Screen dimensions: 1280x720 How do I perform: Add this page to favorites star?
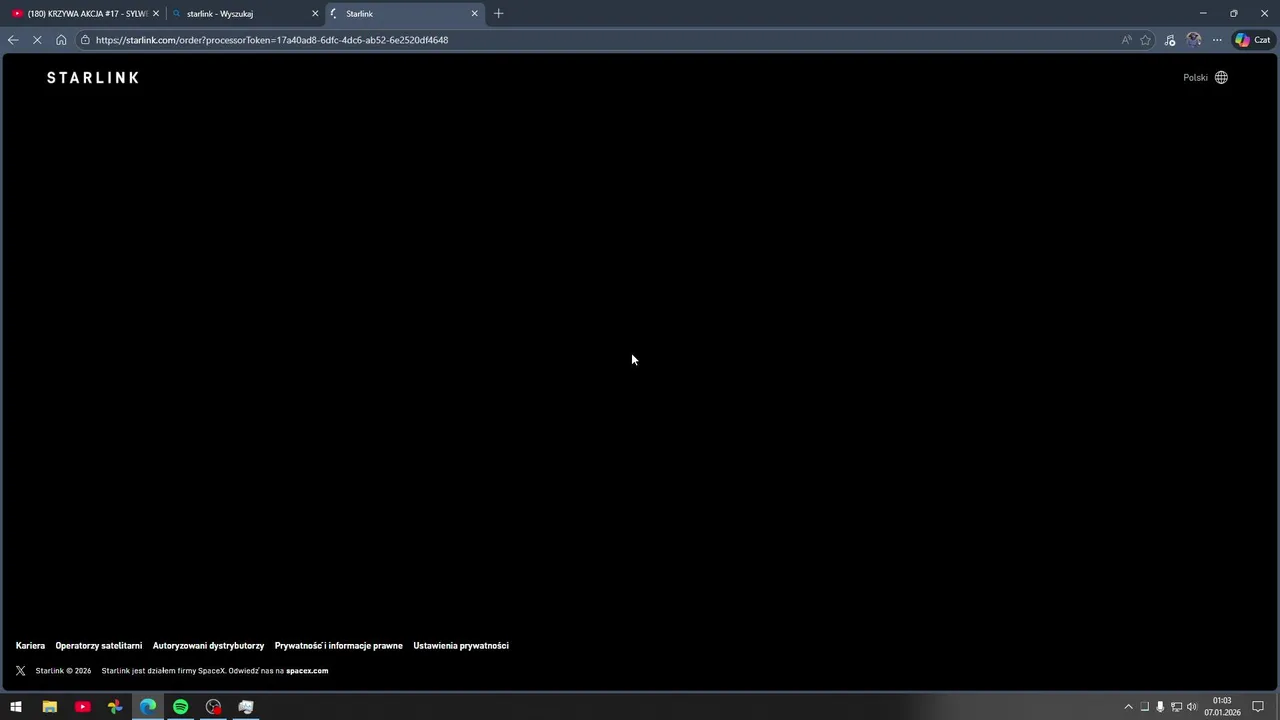point(1146,40)
